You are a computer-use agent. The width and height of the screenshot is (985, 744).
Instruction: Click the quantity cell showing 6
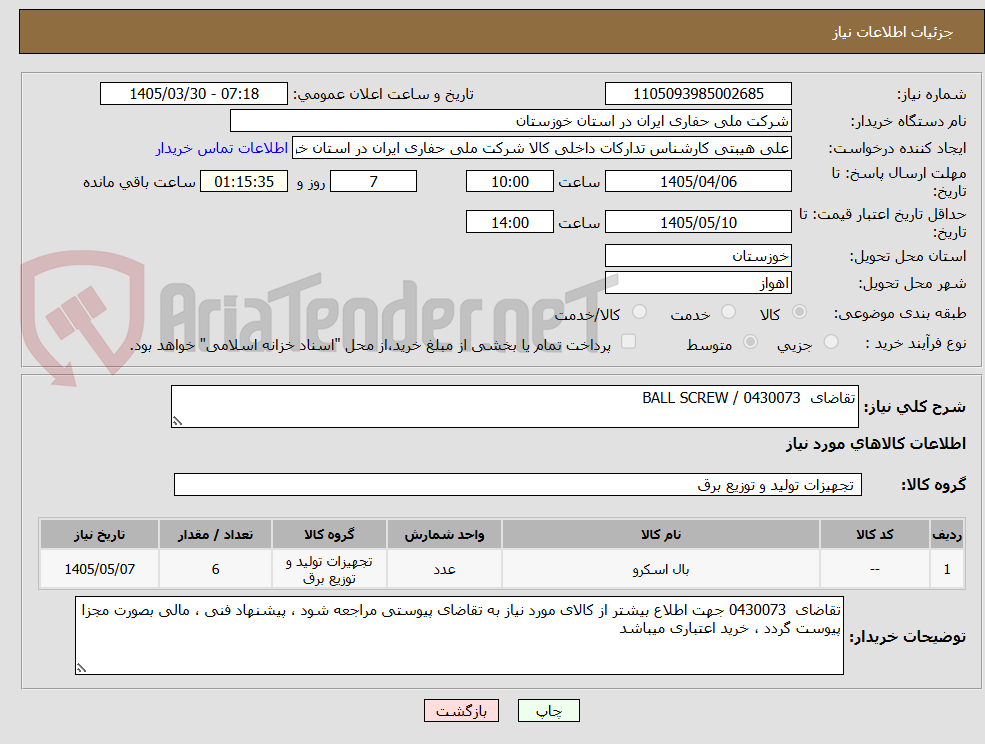pyautogui.click(x=215, y=569)
